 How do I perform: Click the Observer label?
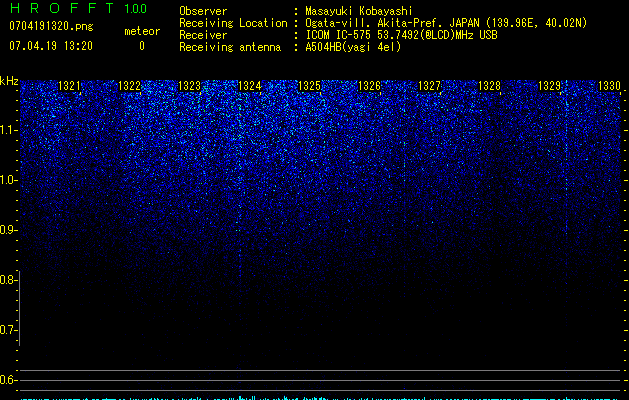203,11
